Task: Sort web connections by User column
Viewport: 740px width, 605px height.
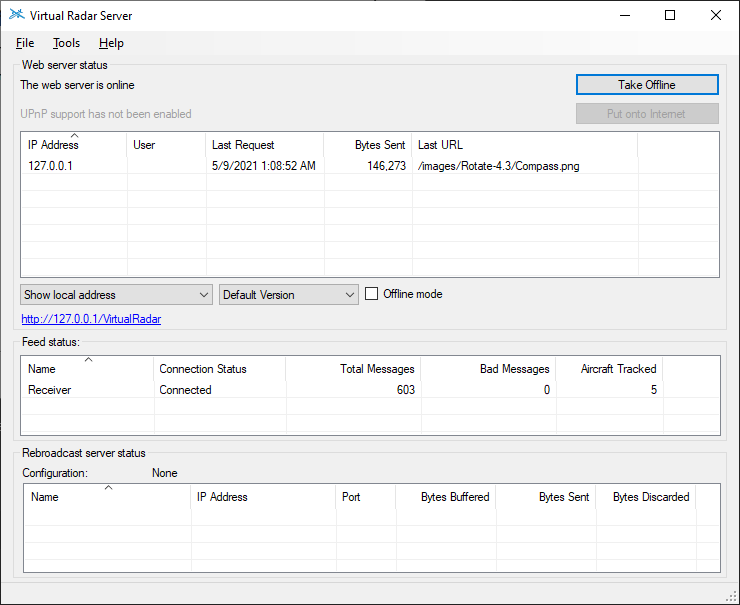Action: (x=166, y=144)
